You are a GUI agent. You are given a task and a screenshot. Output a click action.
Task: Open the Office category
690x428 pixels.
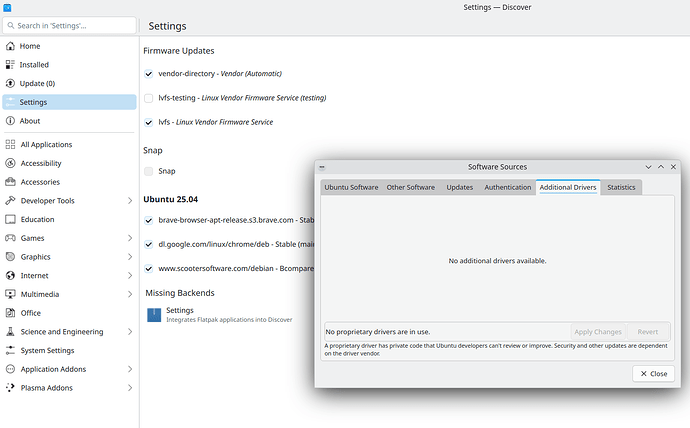[31, 313]
